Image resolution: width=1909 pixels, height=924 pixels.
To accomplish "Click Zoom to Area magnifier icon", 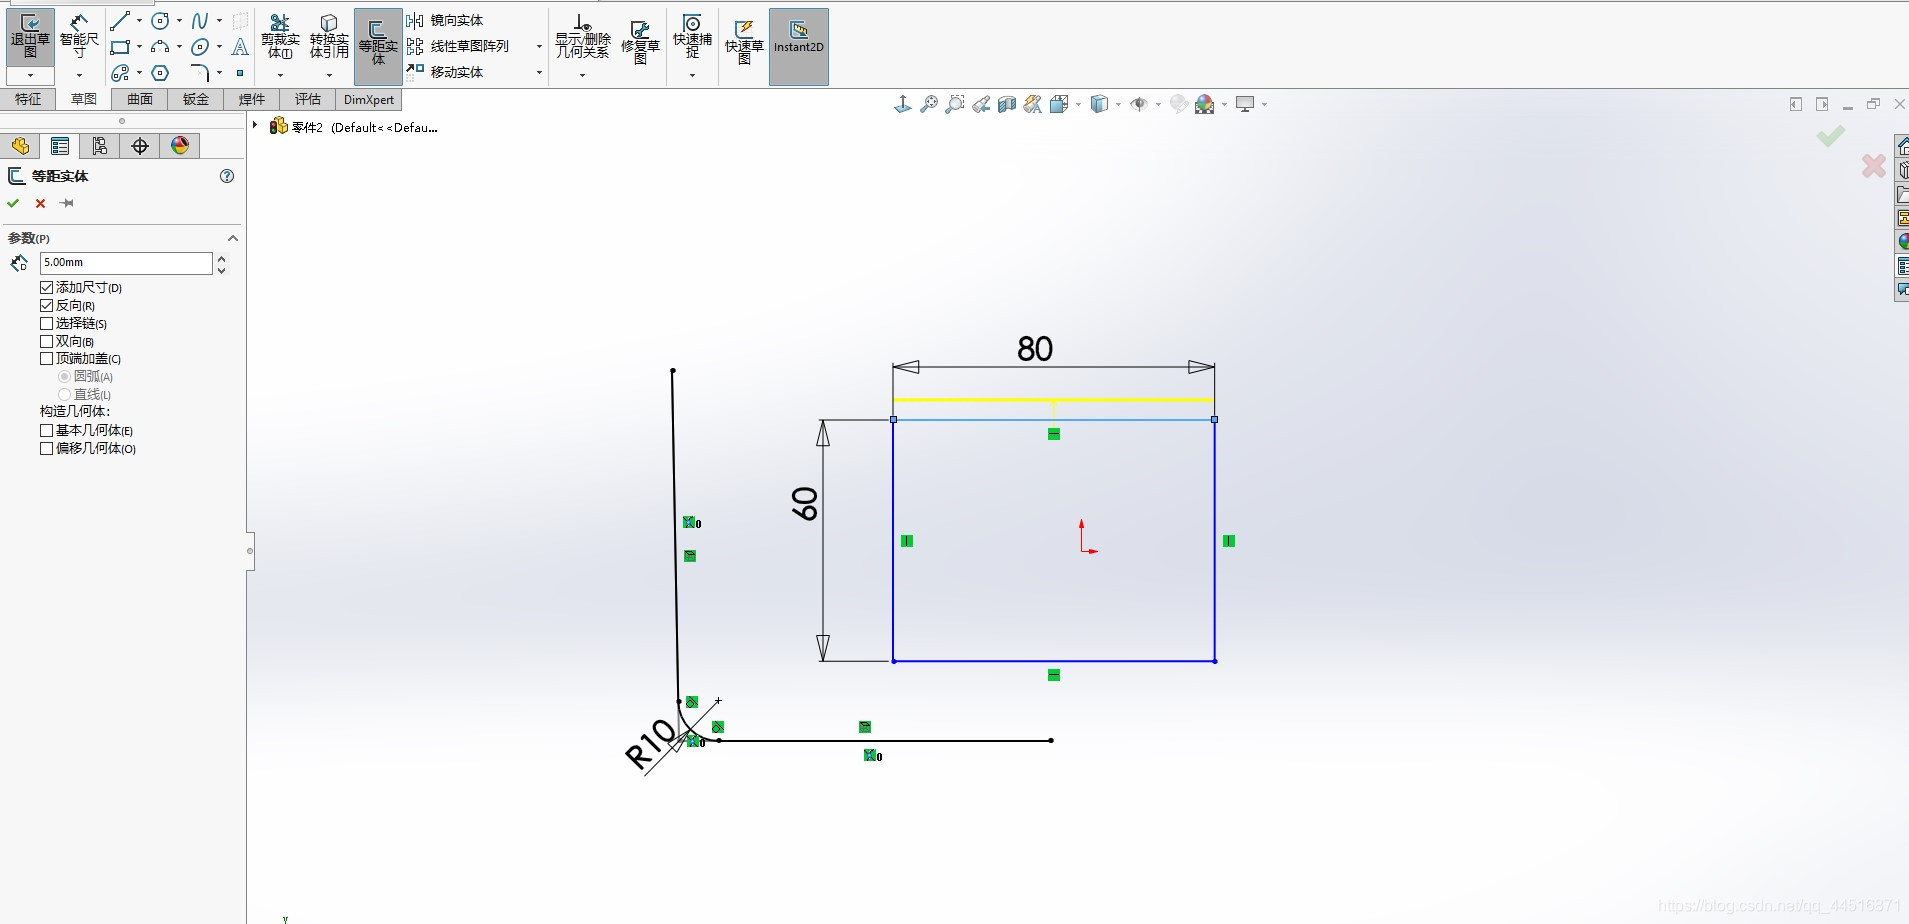I will click(955, 104).
